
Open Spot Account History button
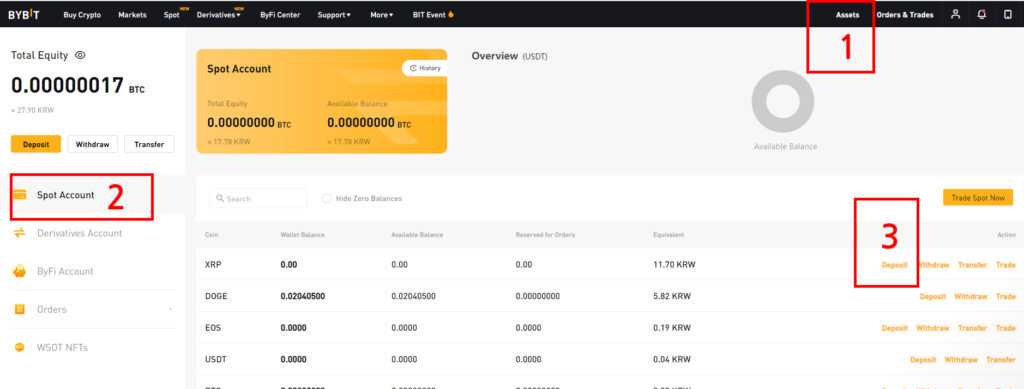[x=424, y=68]
